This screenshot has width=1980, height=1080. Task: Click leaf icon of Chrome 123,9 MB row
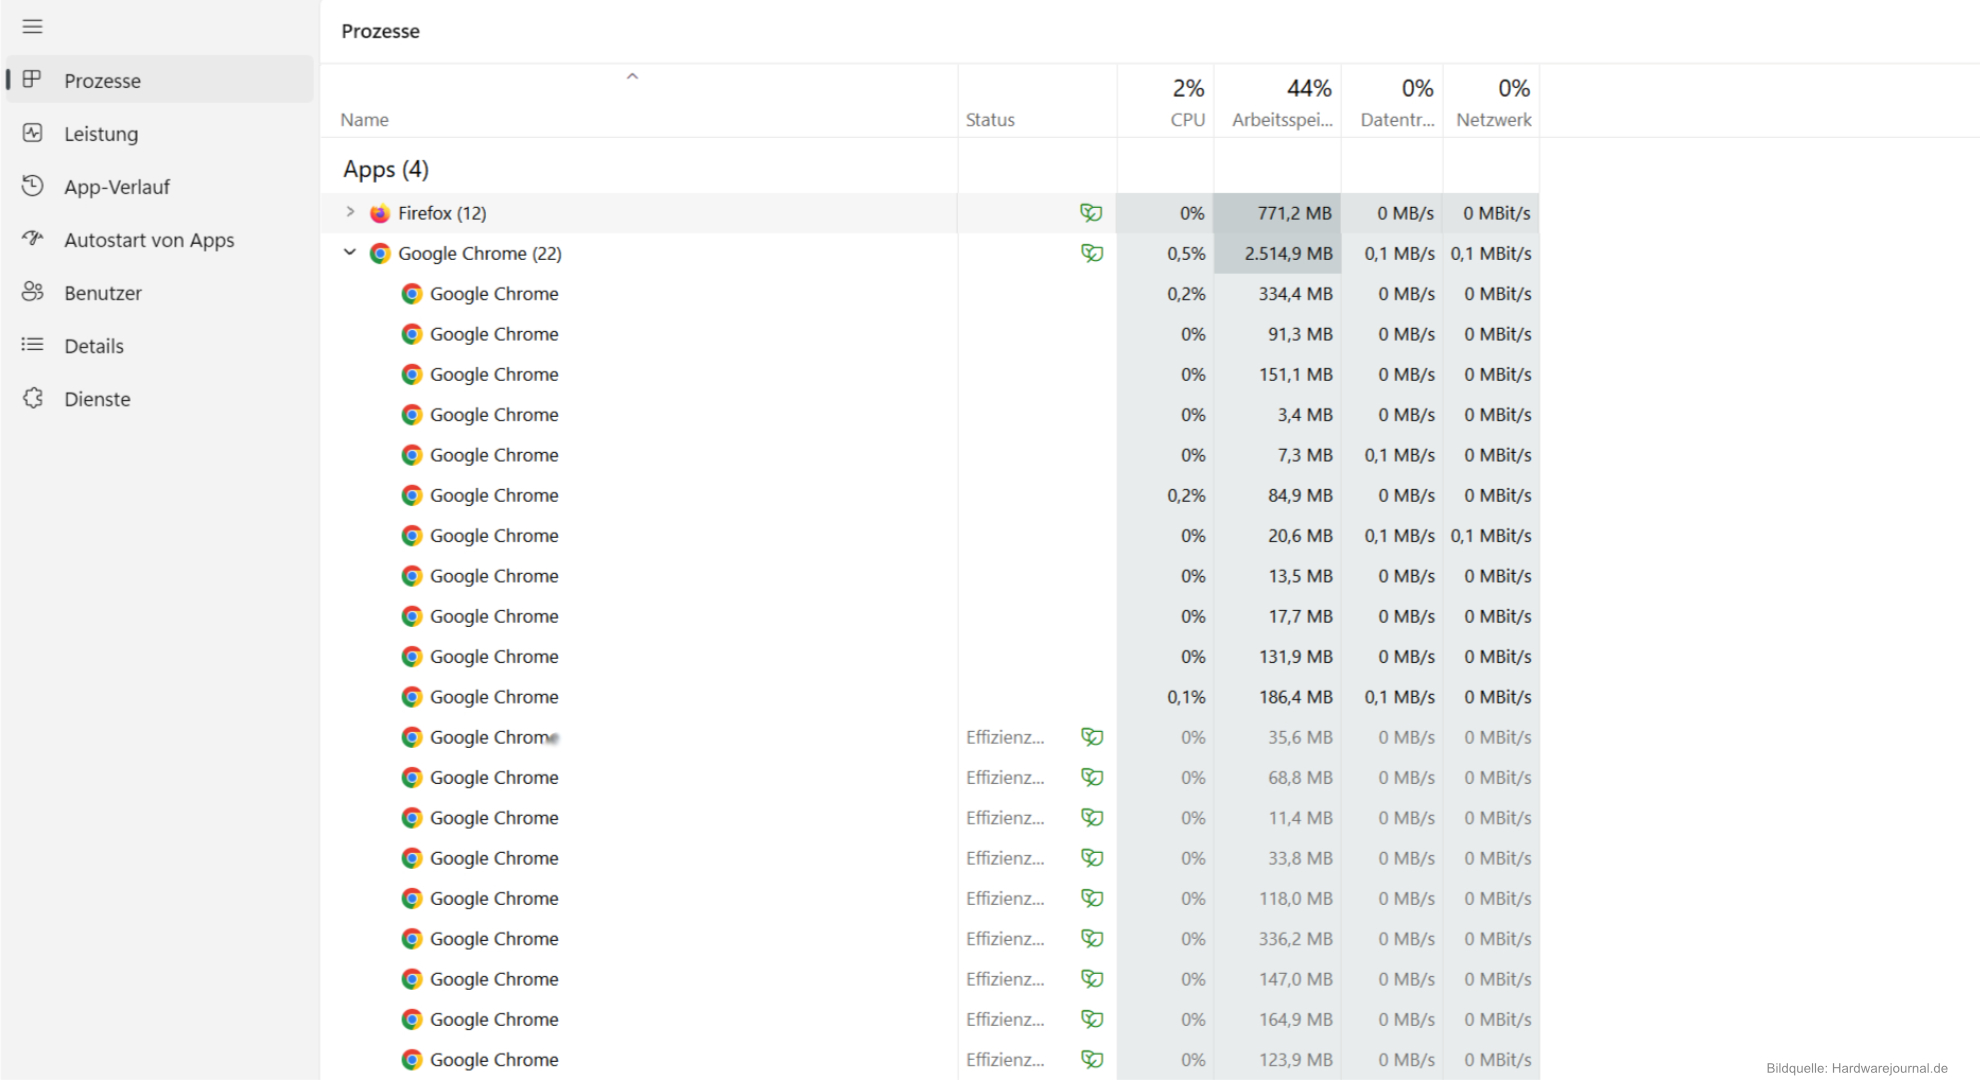(1092, 1059)
